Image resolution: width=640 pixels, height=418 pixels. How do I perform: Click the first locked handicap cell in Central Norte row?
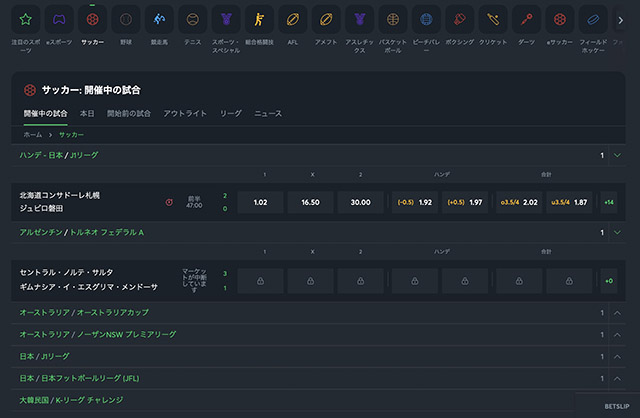pos(415,281)
